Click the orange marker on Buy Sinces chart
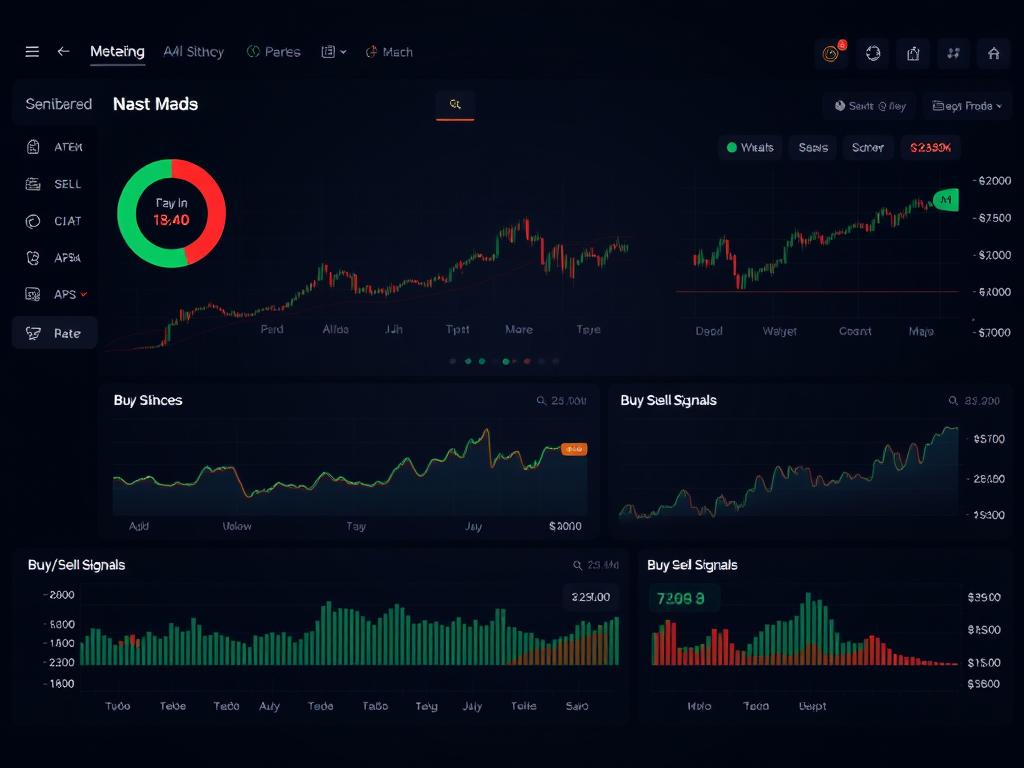Image resolution: width=1024 pixels, height=768 pixels. coord(574,450)
